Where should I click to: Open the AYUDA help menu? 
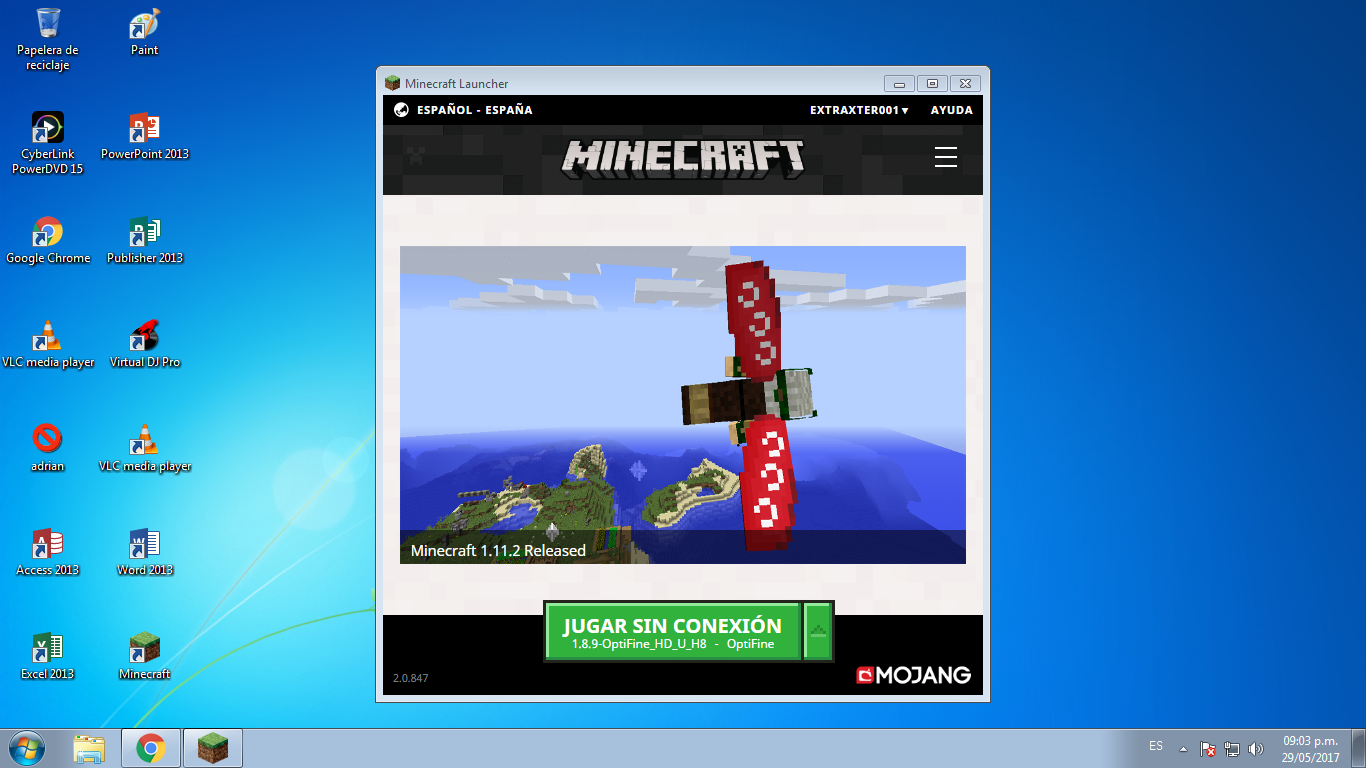pyautogui.click(x=951, y=110)
